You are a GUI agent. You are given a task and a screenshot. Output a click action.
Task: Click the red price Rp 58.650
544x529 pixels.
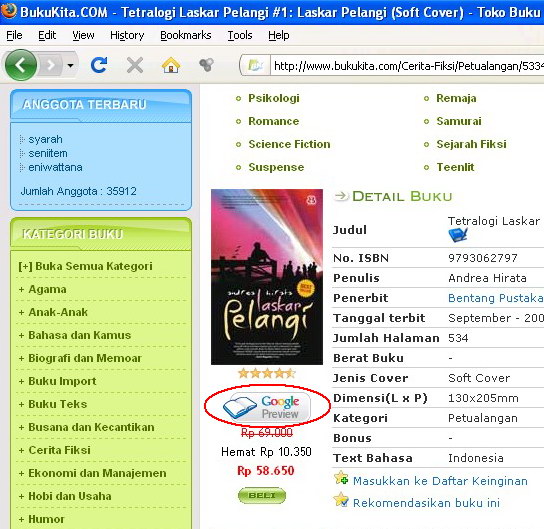click(266, 471)
